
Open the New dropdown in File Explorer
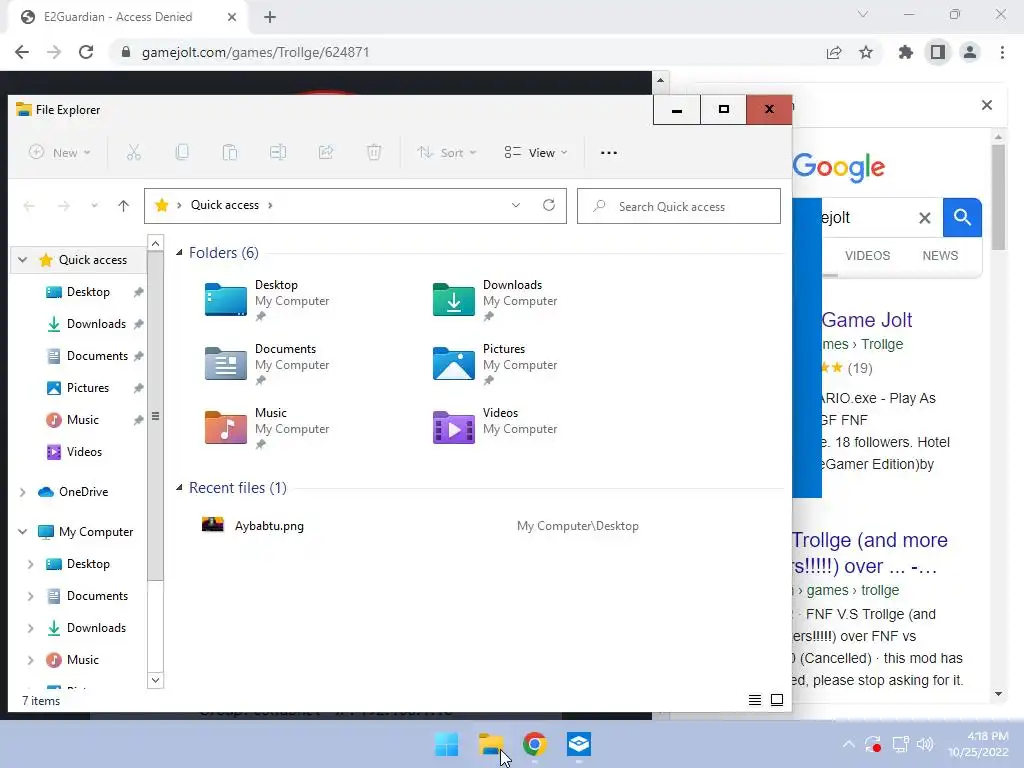tap(59, 153)
